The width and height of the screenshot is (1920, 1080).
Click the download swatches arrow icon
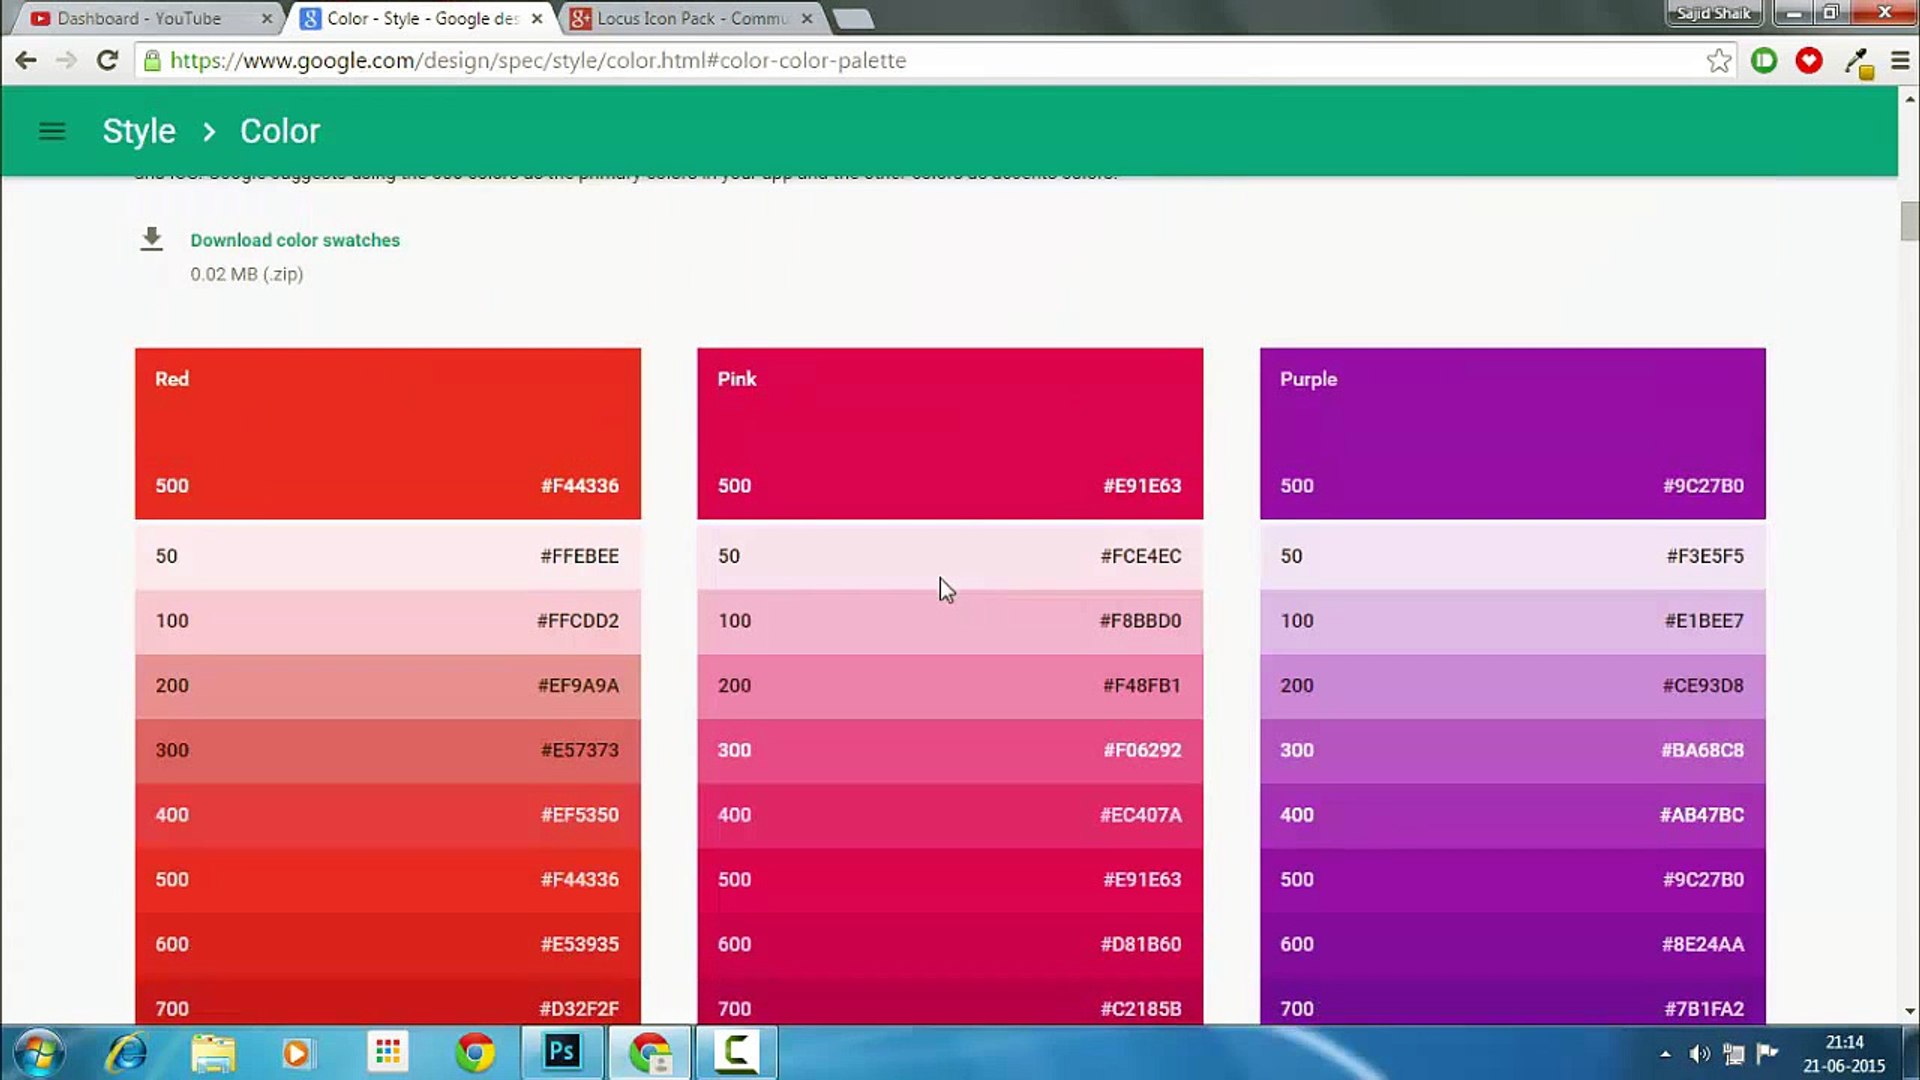coord(151,239)
